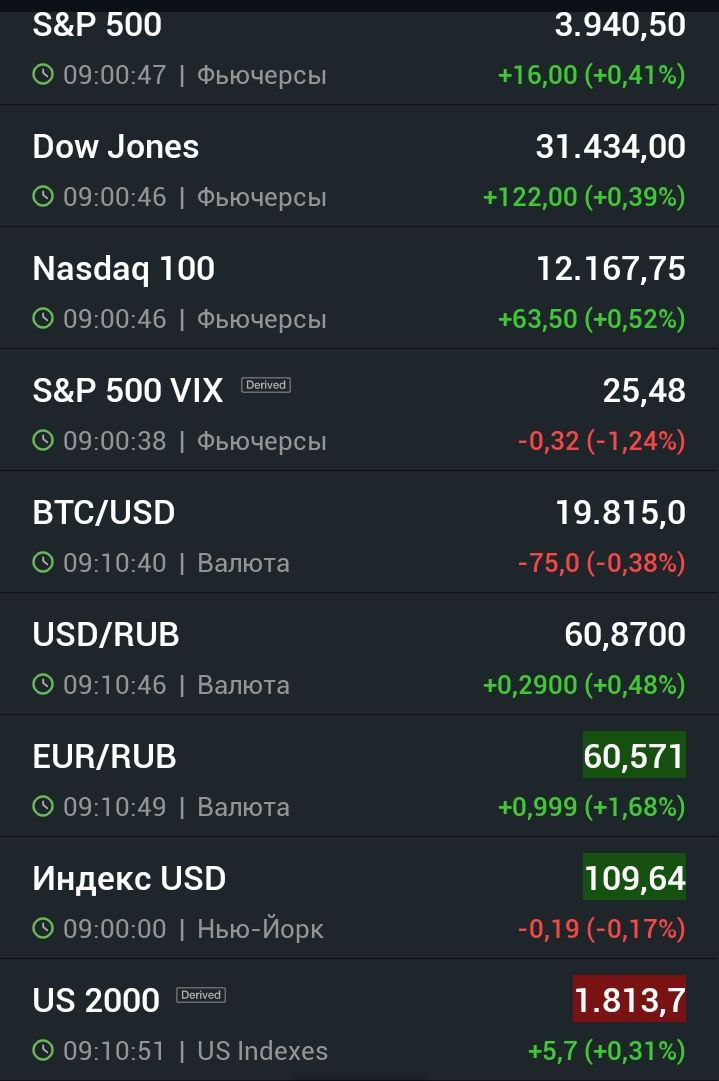The image size is (719, 1081).
Task: Tap the clock icon in BTC/USD row
Action: [43, 563]
